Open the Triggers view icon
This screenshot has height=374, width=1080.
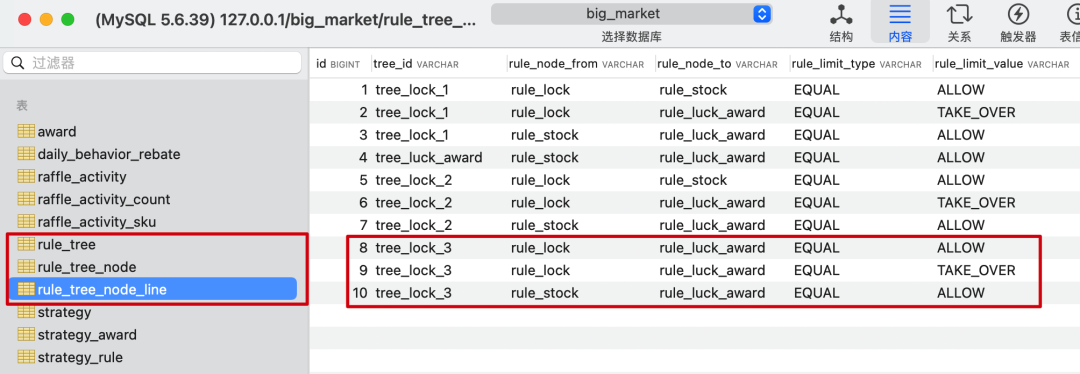click(x=1018, y=14)
